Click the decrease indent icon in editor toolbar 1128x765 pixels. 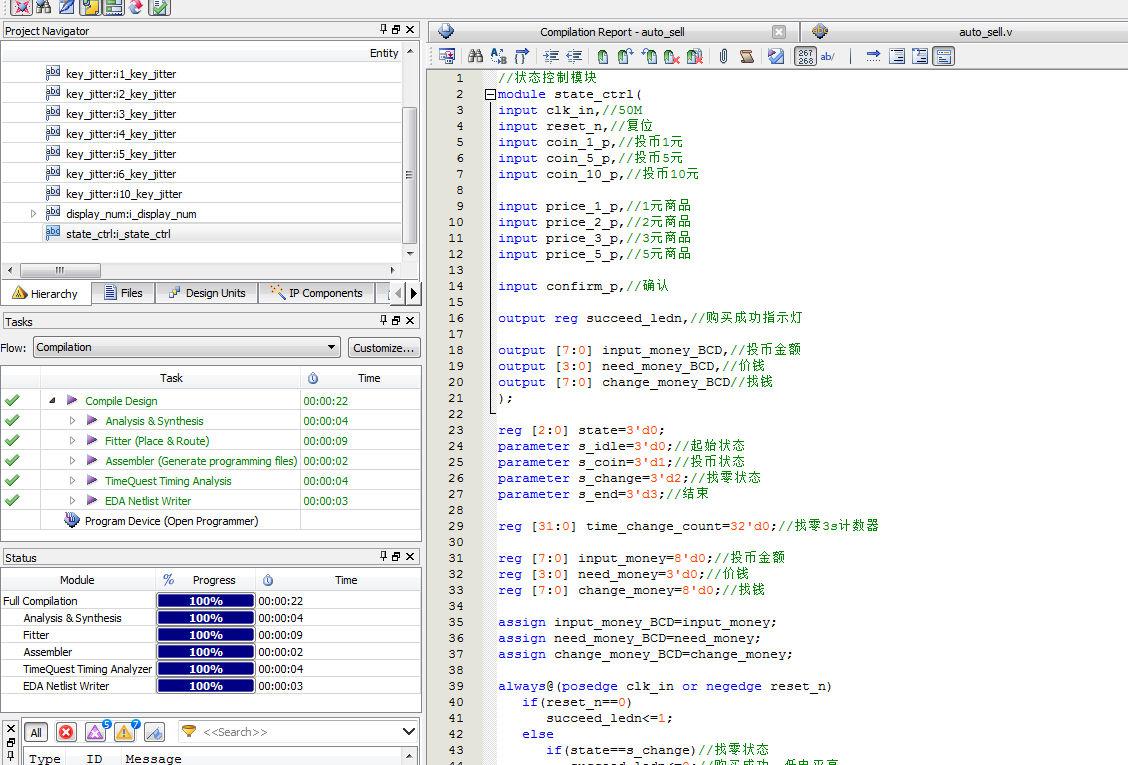coord(574,57)
